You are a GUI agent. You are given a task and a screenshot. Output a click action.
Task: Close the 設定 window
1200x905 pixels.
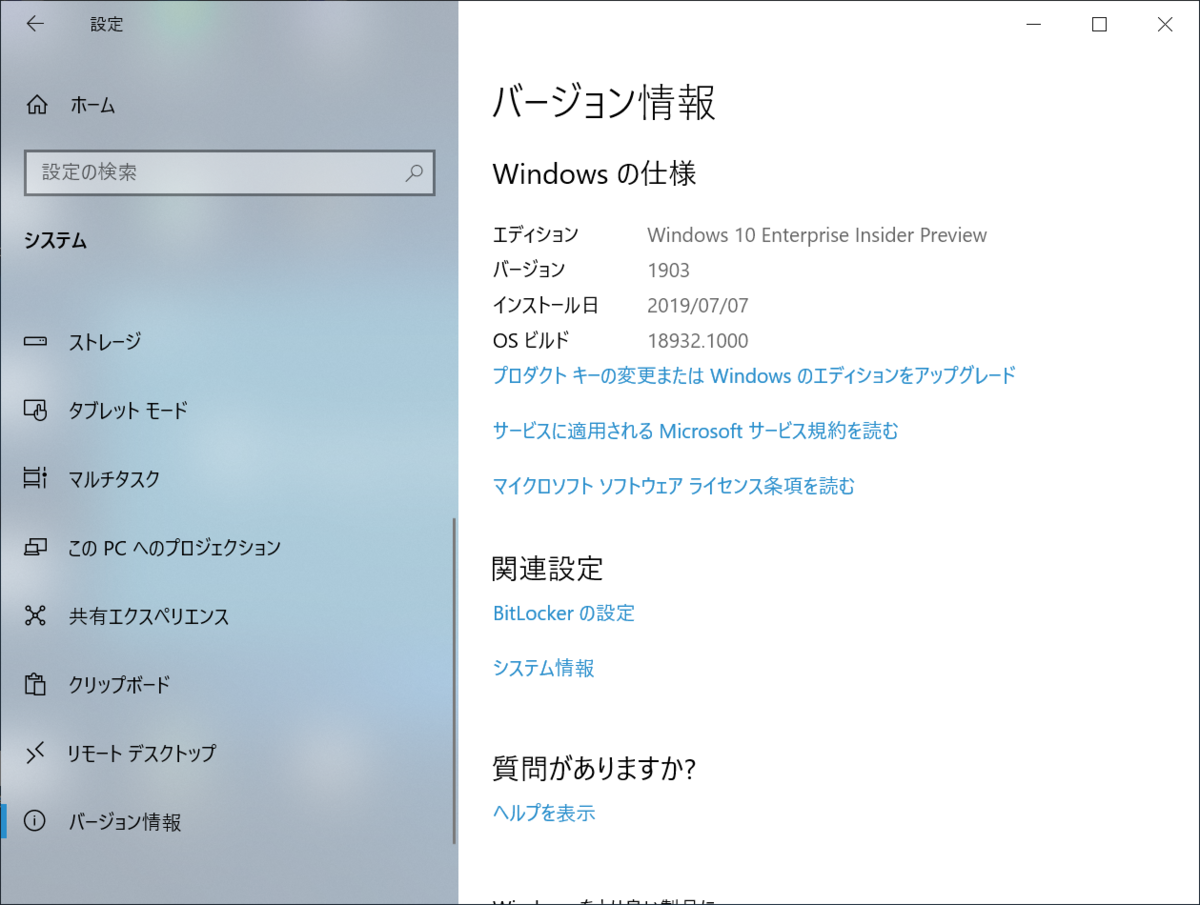(1165, 25)
